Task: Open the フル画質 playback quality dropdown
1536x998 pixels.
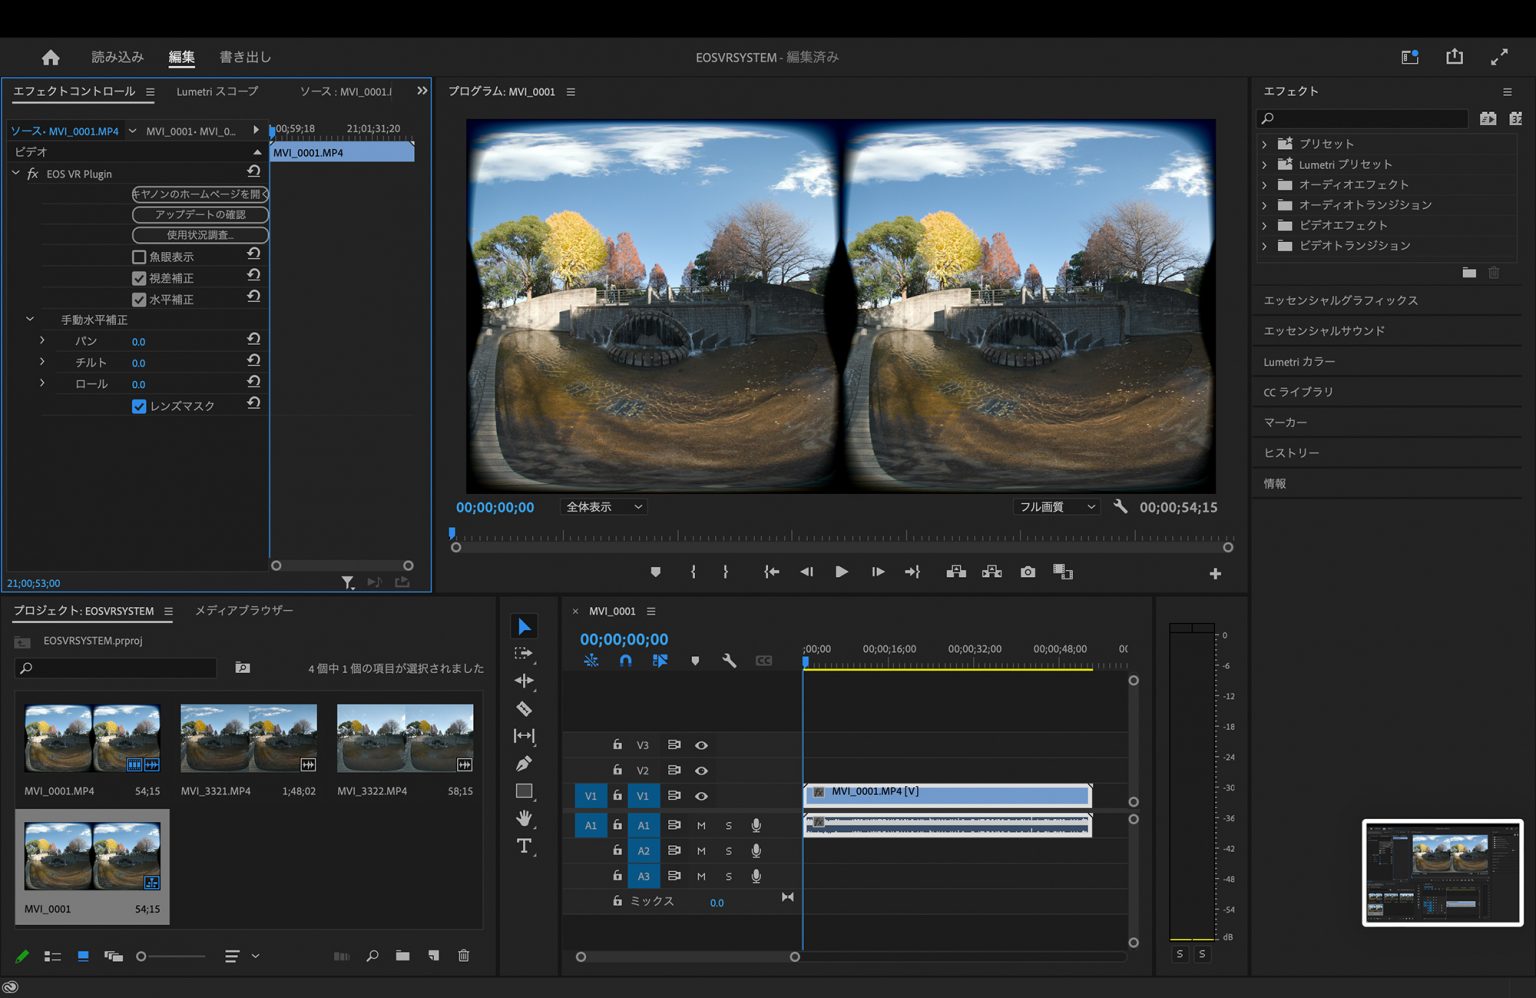Action: pyautogui.click(x=1056, y=506)
